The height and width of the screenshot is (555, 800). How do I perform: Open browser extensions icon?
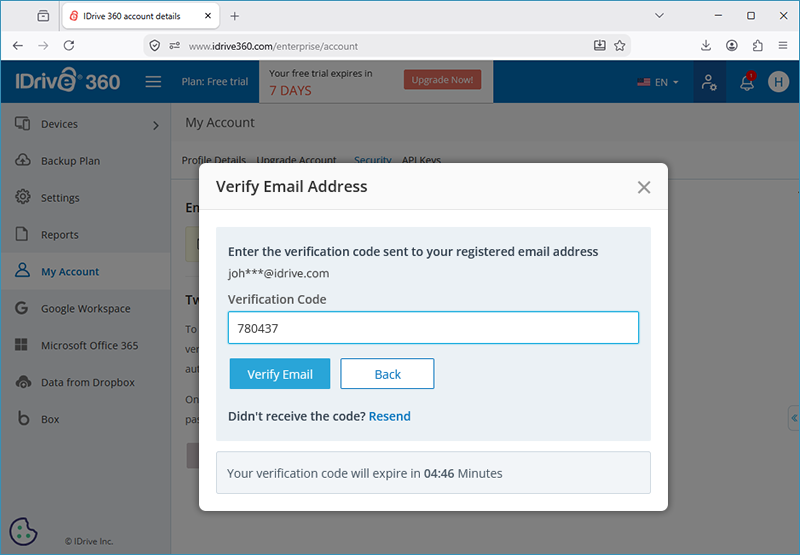pyautogui.click(x=758, y=45)
